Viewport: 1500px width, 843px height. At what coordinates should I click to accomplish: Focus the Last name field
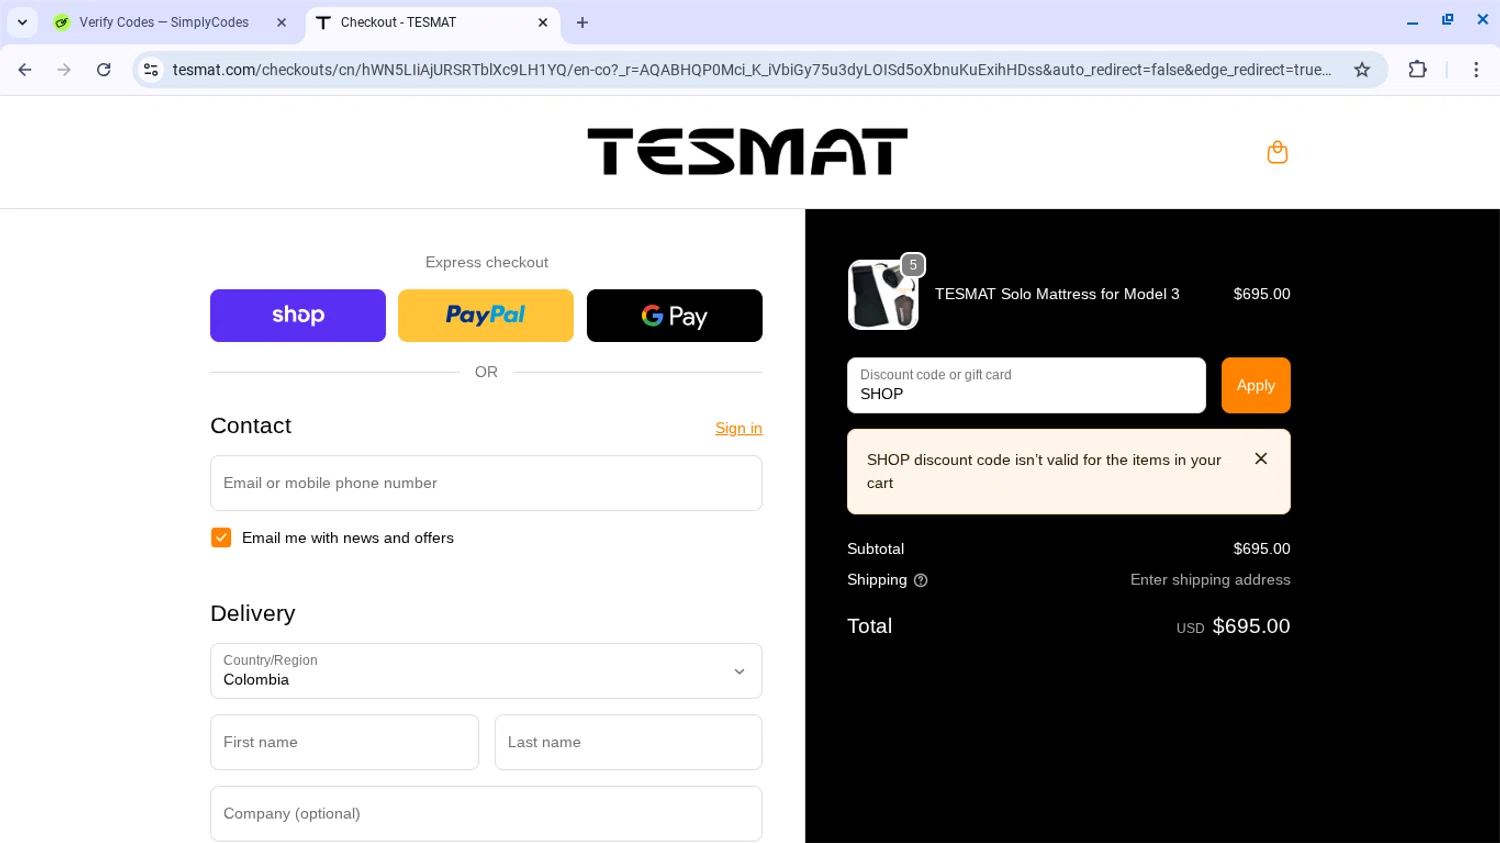coord(628,742)
